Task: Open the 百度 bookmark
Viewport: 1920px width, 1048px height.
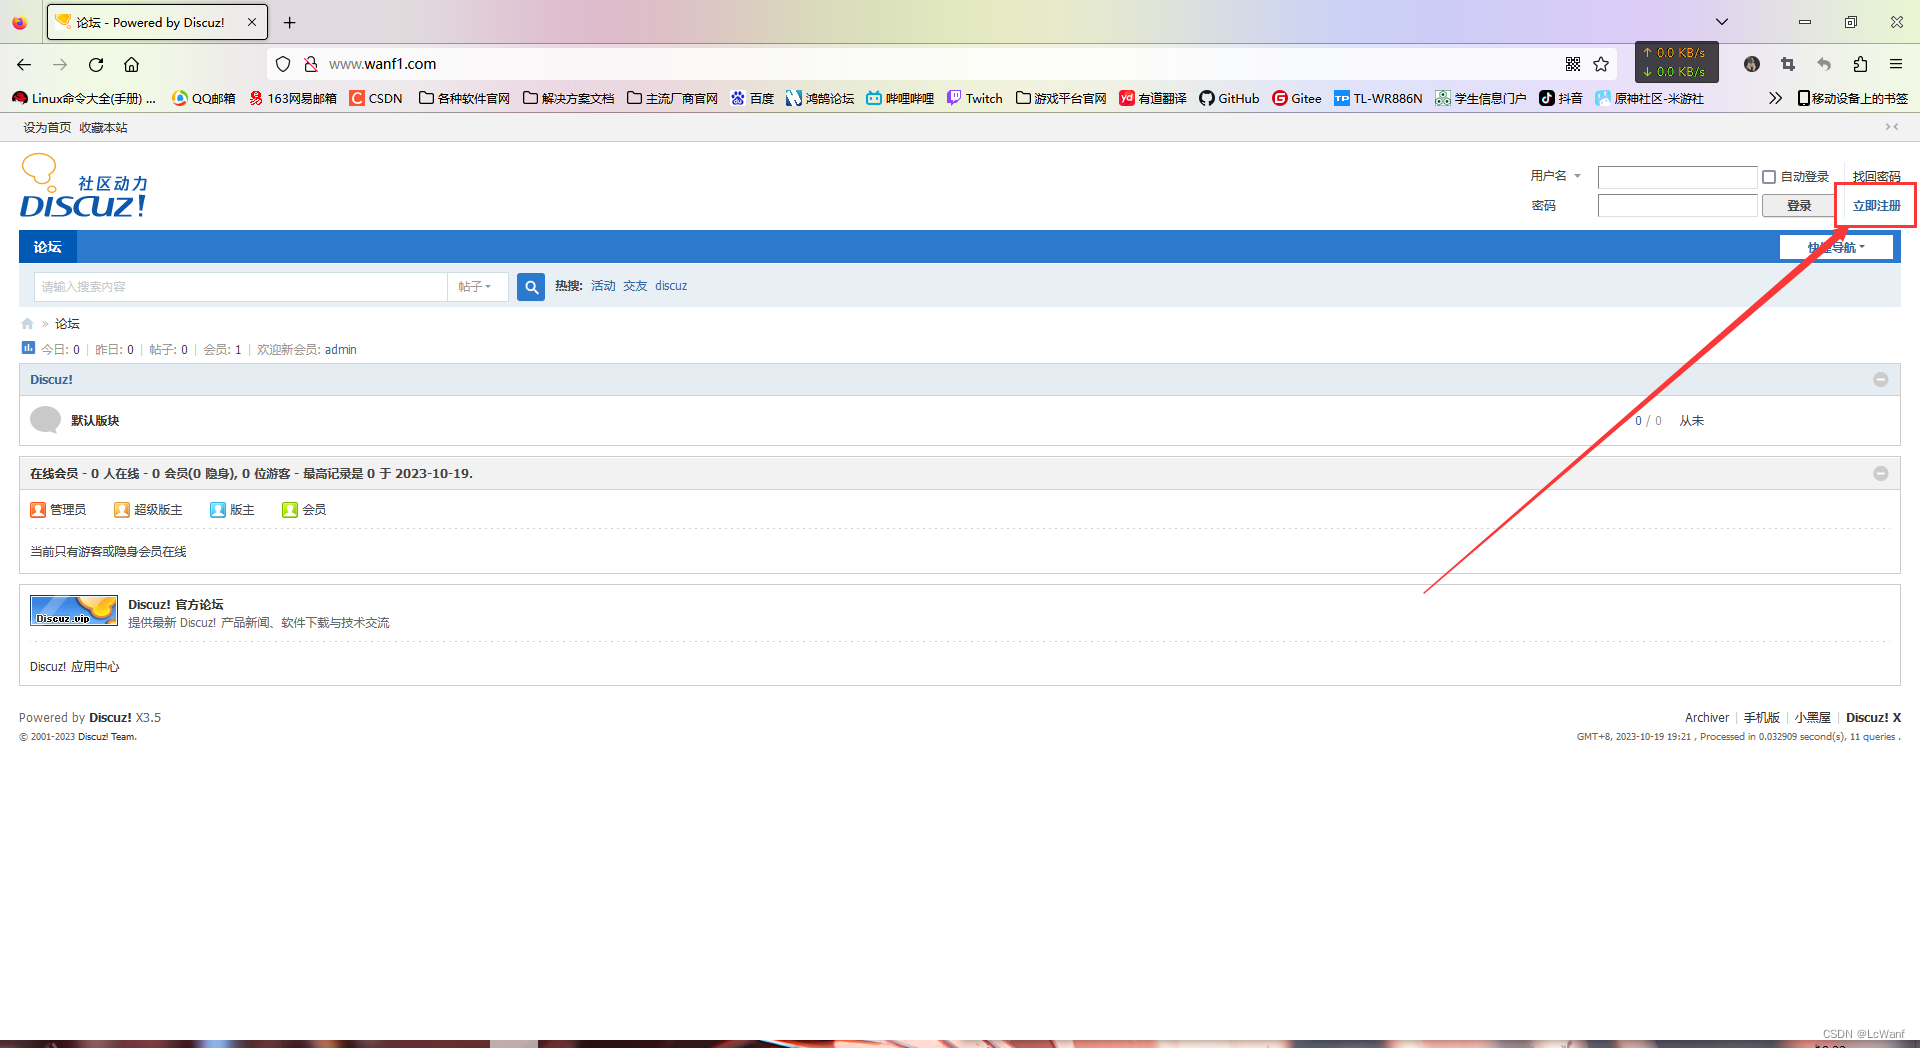Action: click(x=752, y=98)
